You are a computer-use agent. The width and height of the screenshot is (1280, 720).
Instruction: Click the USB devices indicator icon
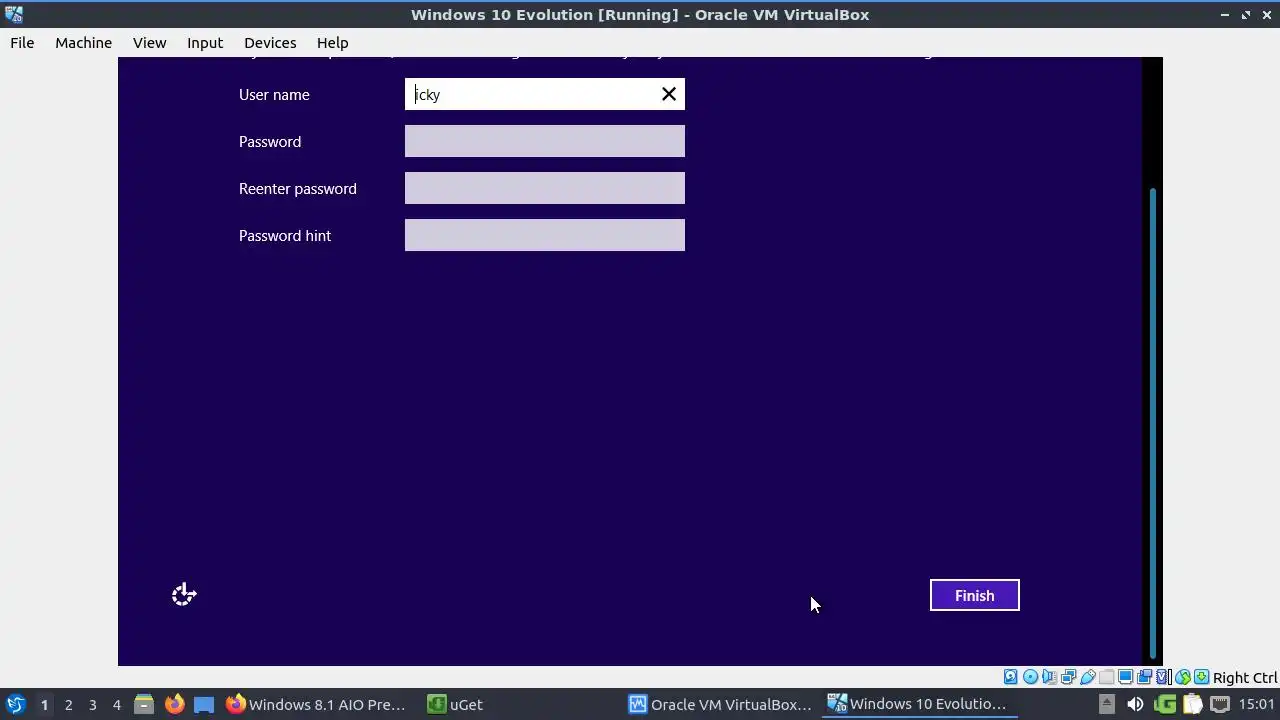pos(1087,677)
